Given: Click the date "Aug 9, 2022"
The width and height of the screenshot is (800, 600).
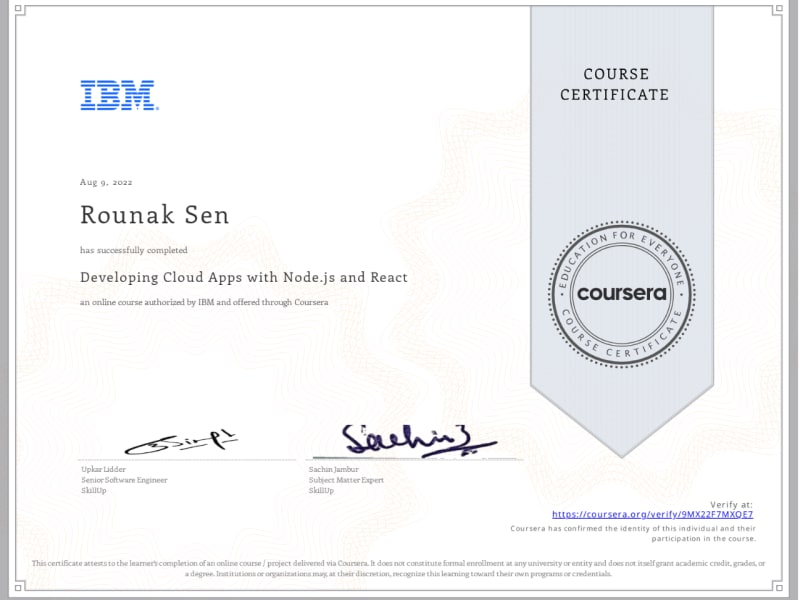Looking at the screenshot, I should pyautogui.click(x=106, y=182).
